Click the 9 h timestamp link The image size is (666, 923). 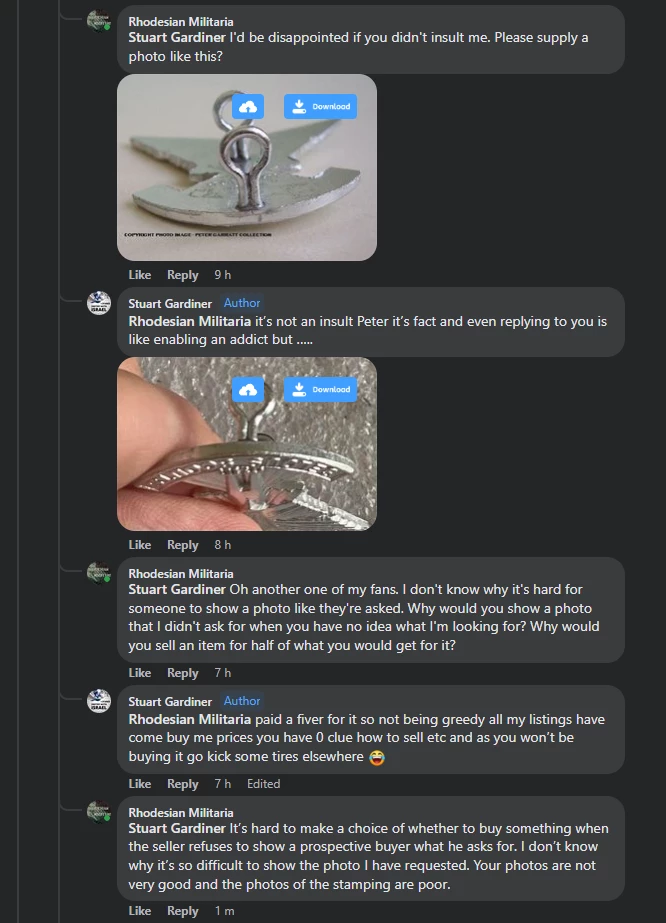[x=222, y=275]
